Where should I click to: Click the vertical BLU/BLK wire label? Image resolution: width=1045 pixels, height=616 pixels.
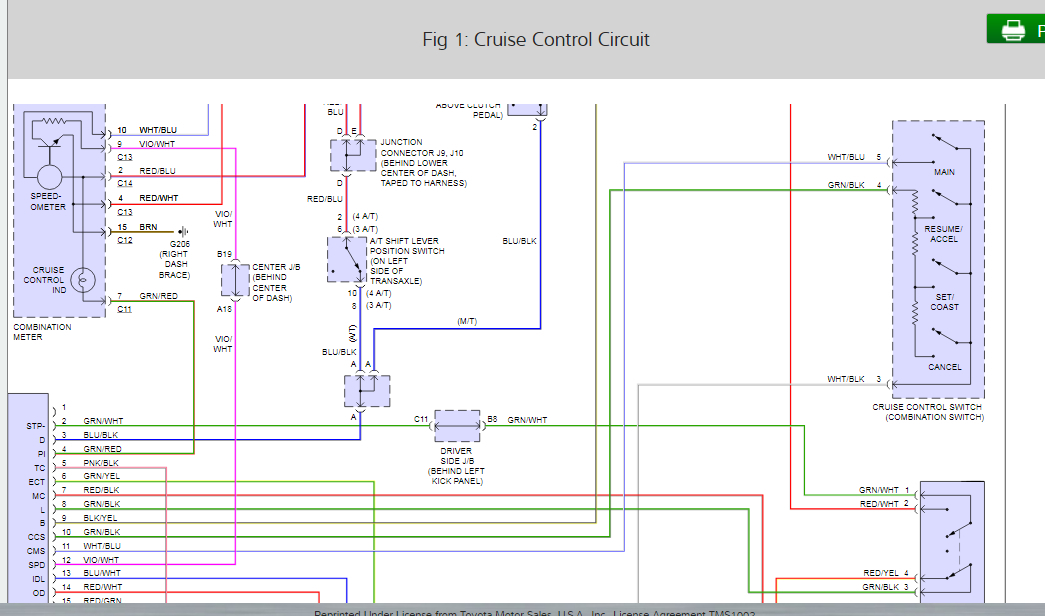520,241
